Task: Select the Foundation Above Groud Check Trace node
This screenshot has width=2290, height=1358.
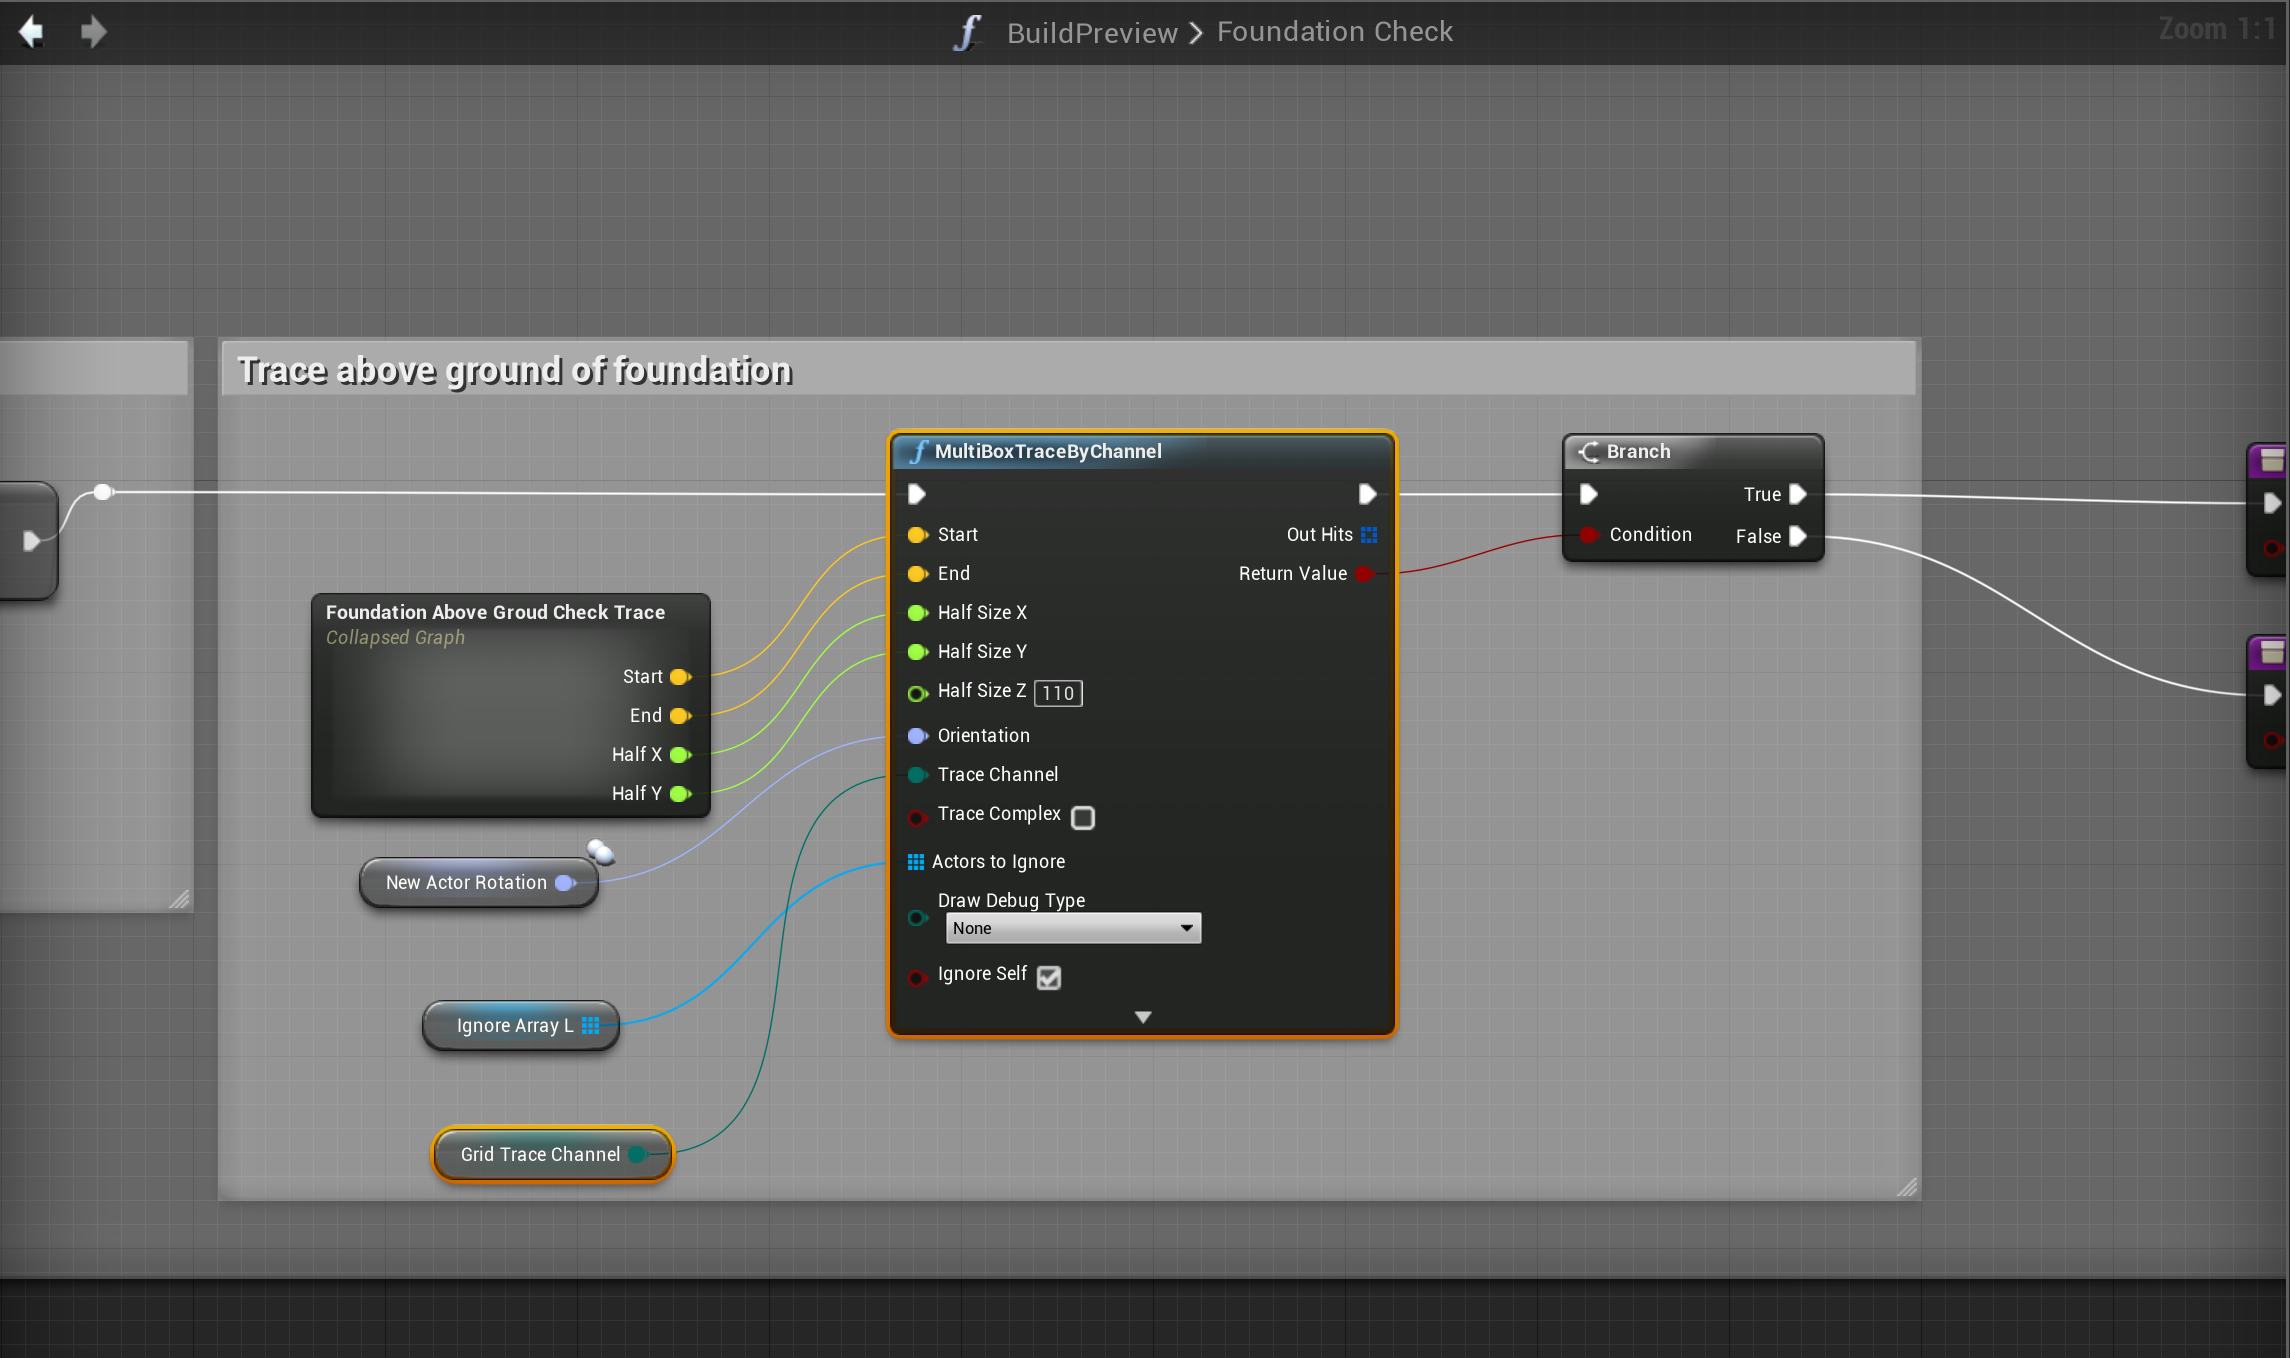Action: (x=495, y=612)
